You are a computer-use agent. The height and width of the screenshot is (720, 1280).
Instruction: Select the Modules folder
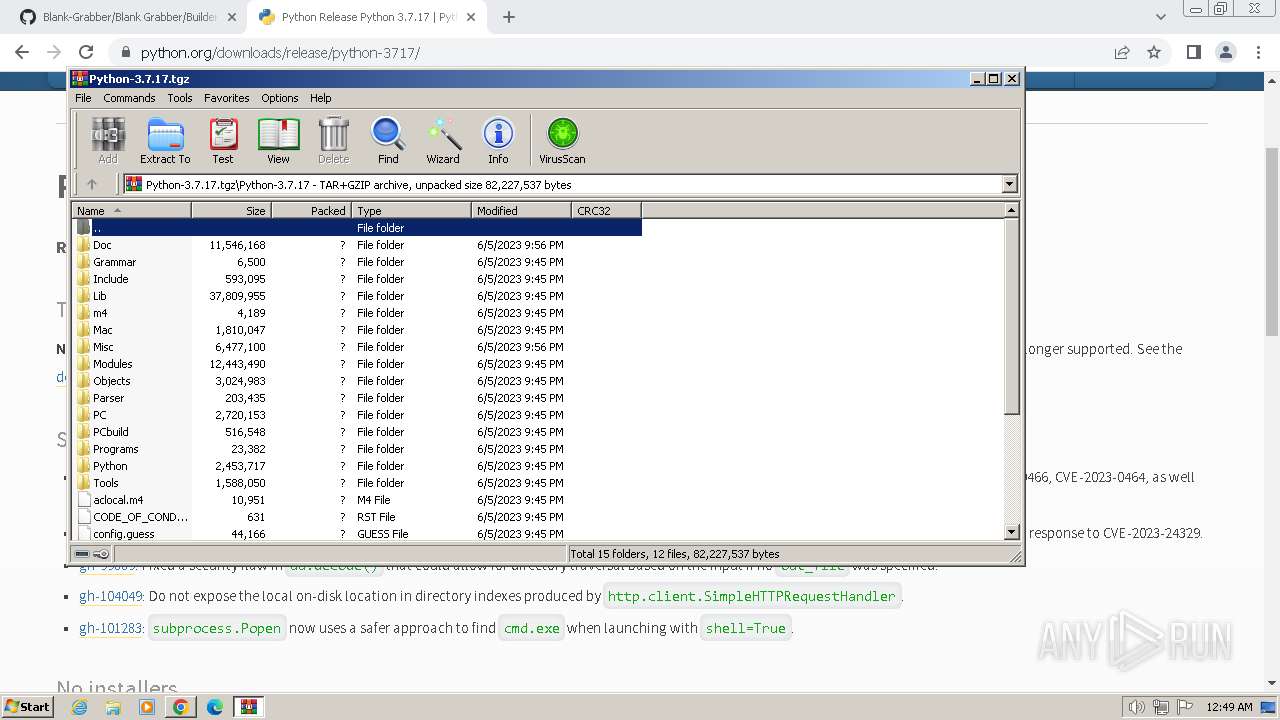357,364
